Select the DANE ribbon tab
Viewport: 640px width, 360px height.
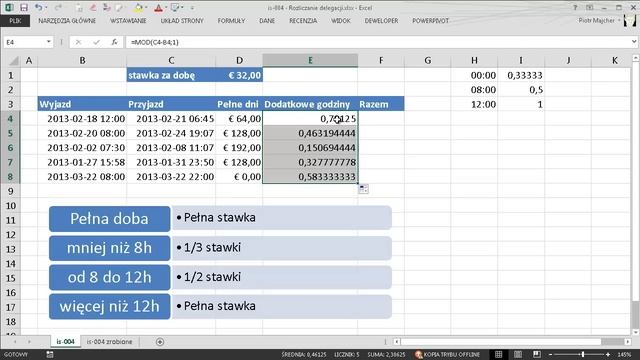[x=267, y=20]
